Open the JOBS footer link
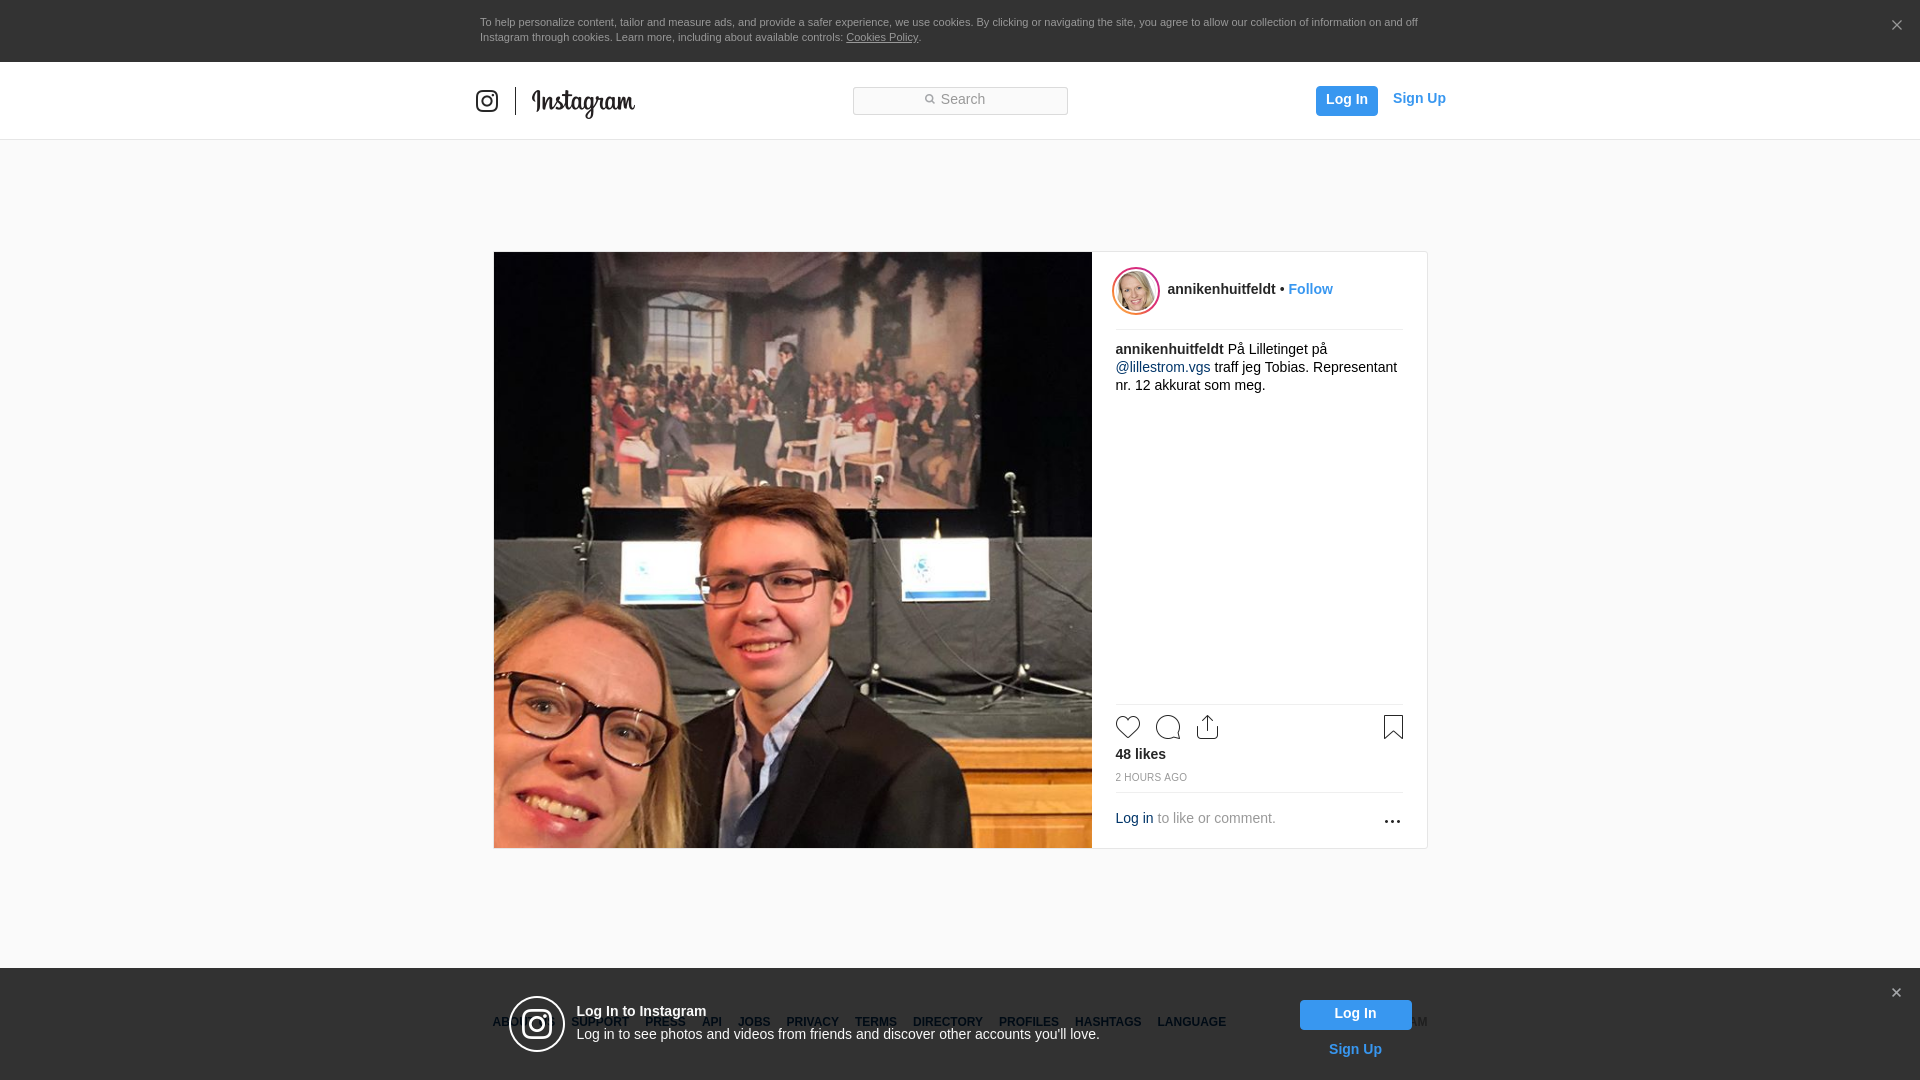 (754, 1022)
